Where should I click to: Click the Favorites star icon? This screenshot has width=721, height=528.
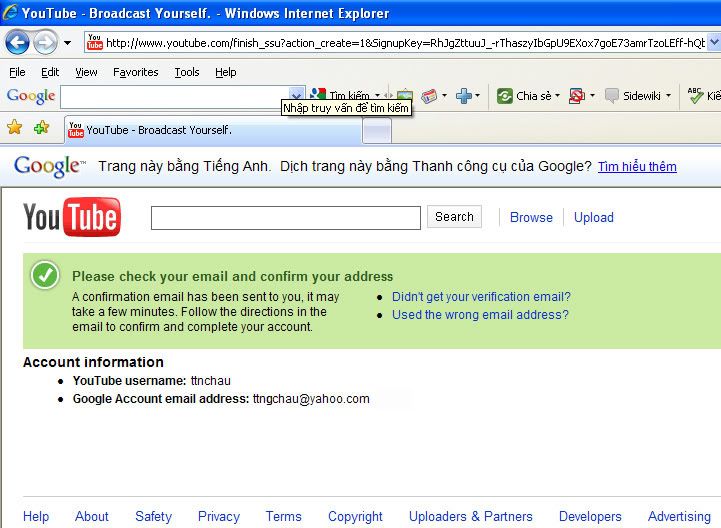coord(15,127)
